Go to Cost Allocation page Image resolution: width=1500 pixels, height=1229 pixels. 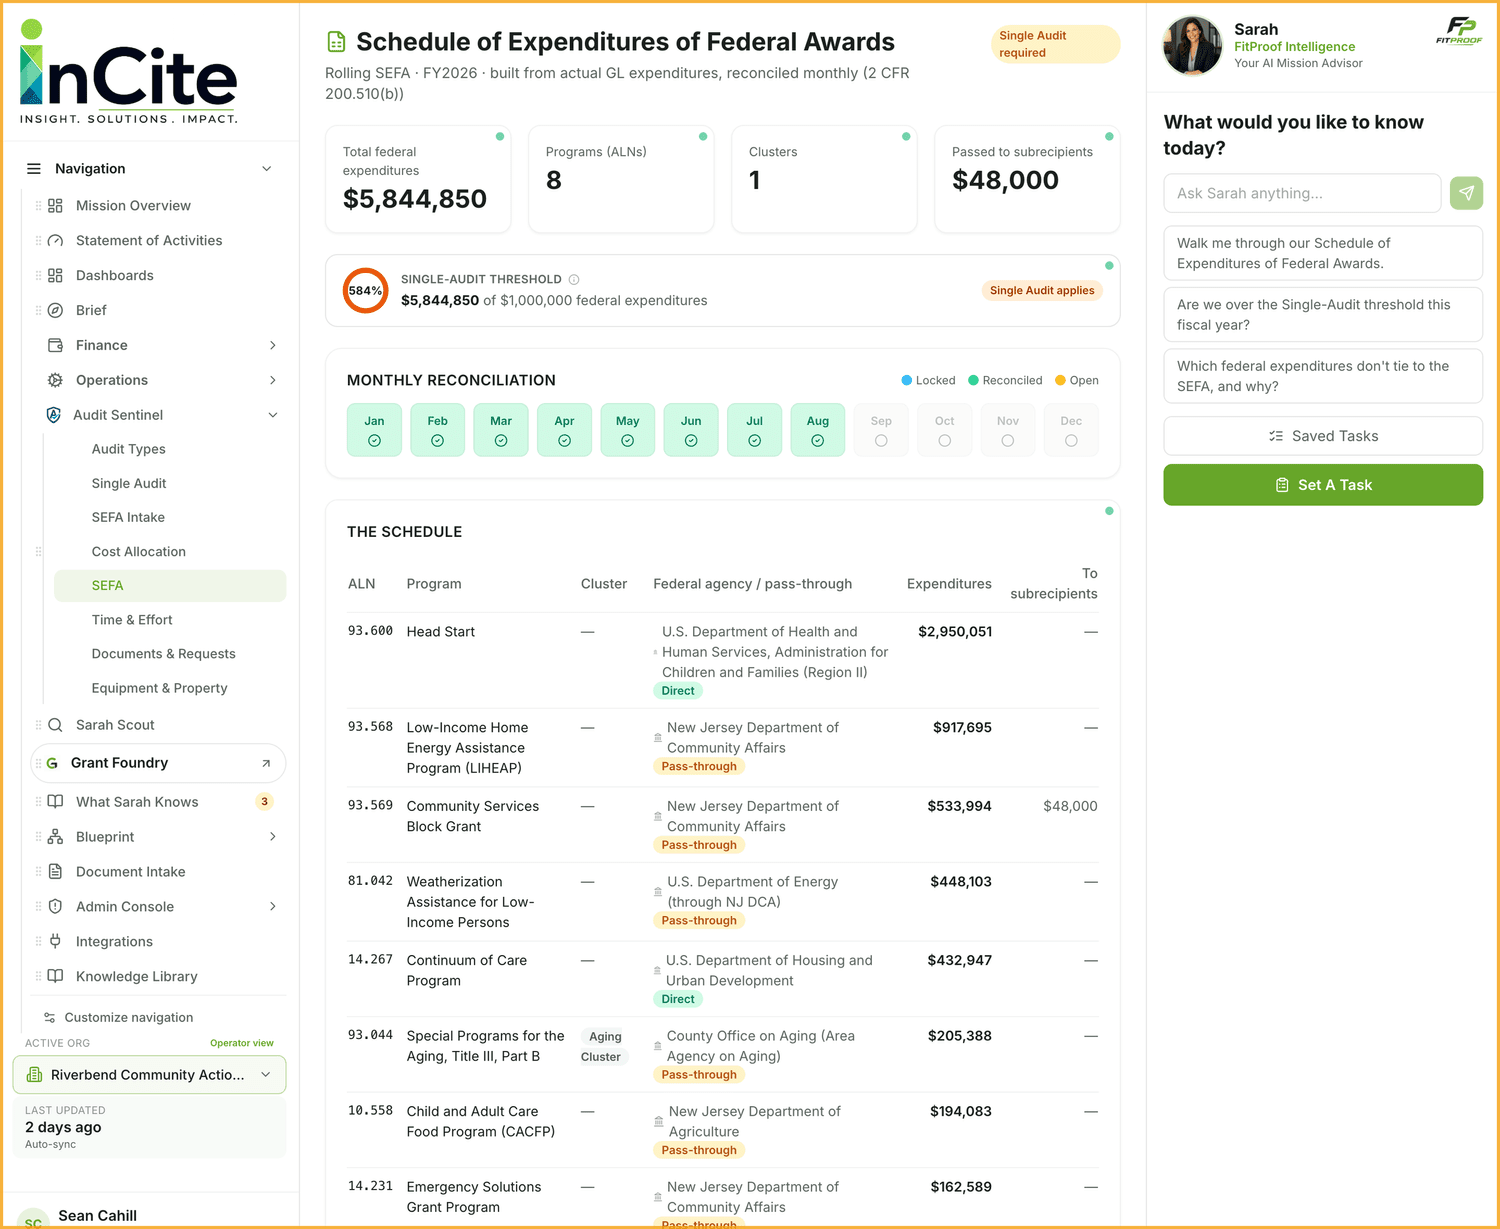[139, 552]
